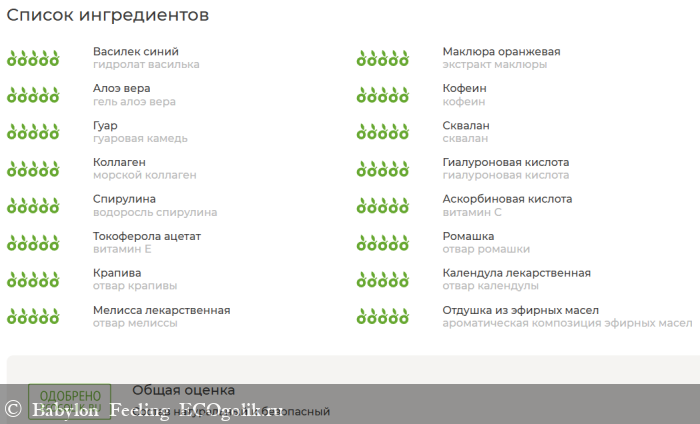The height and width of the screenshot is (424, 700).
Task: Click the leaf rating icons beside Спирулина
Action: 33,206
